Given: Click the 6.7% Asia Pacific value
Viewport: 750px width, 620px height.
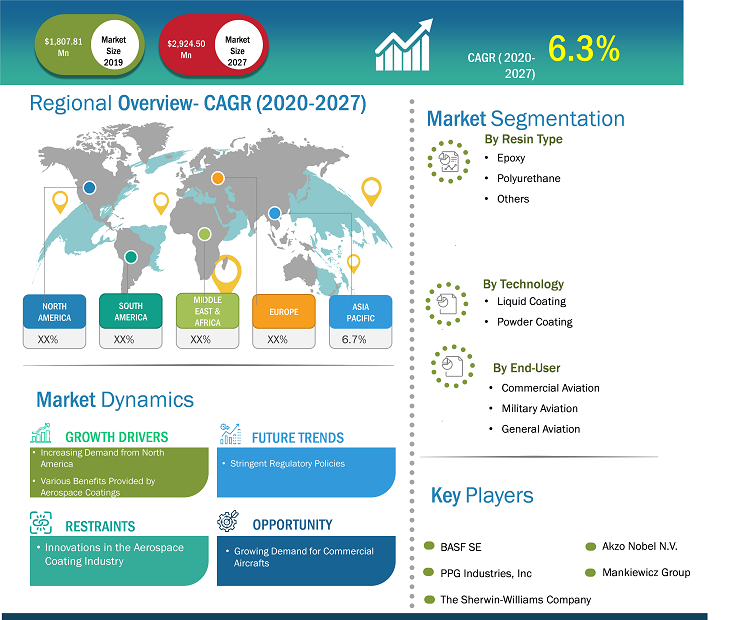Looking at the screenshot, I should (354, 340).
